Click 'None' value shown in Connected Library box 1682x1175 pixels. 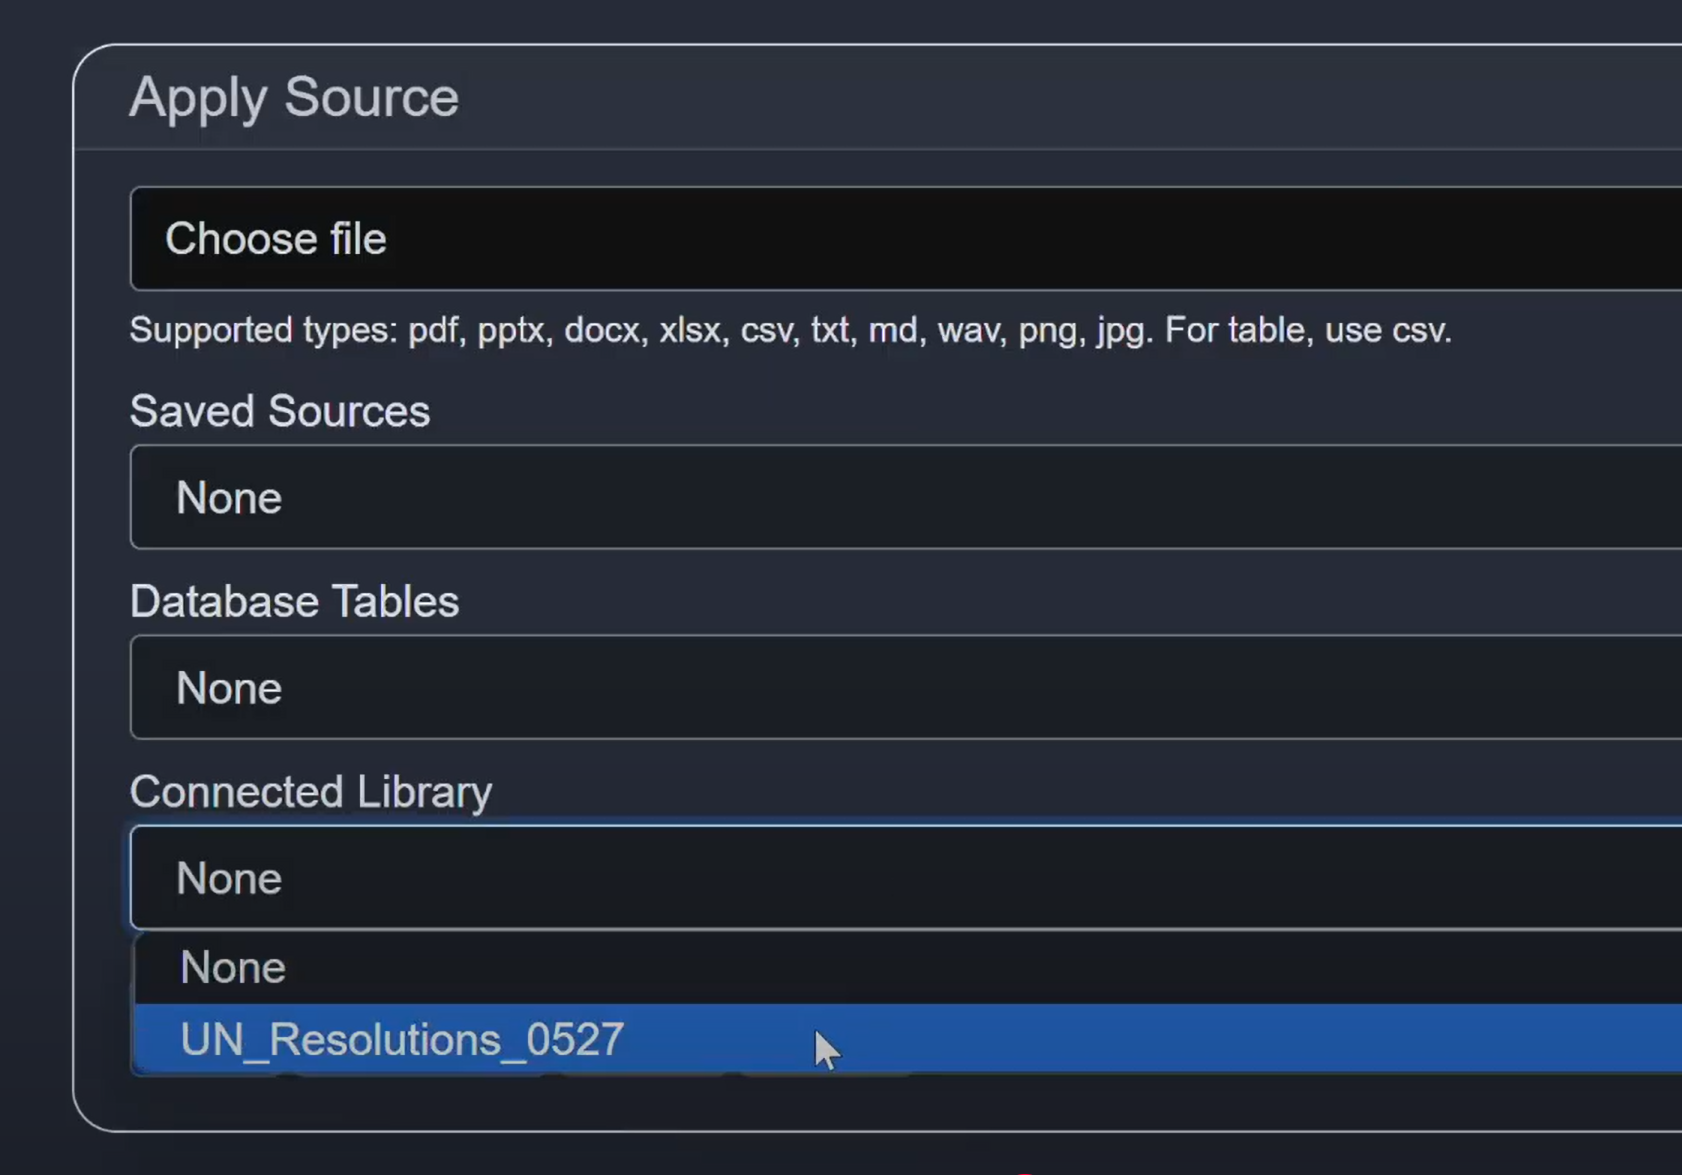pos(229,878)
